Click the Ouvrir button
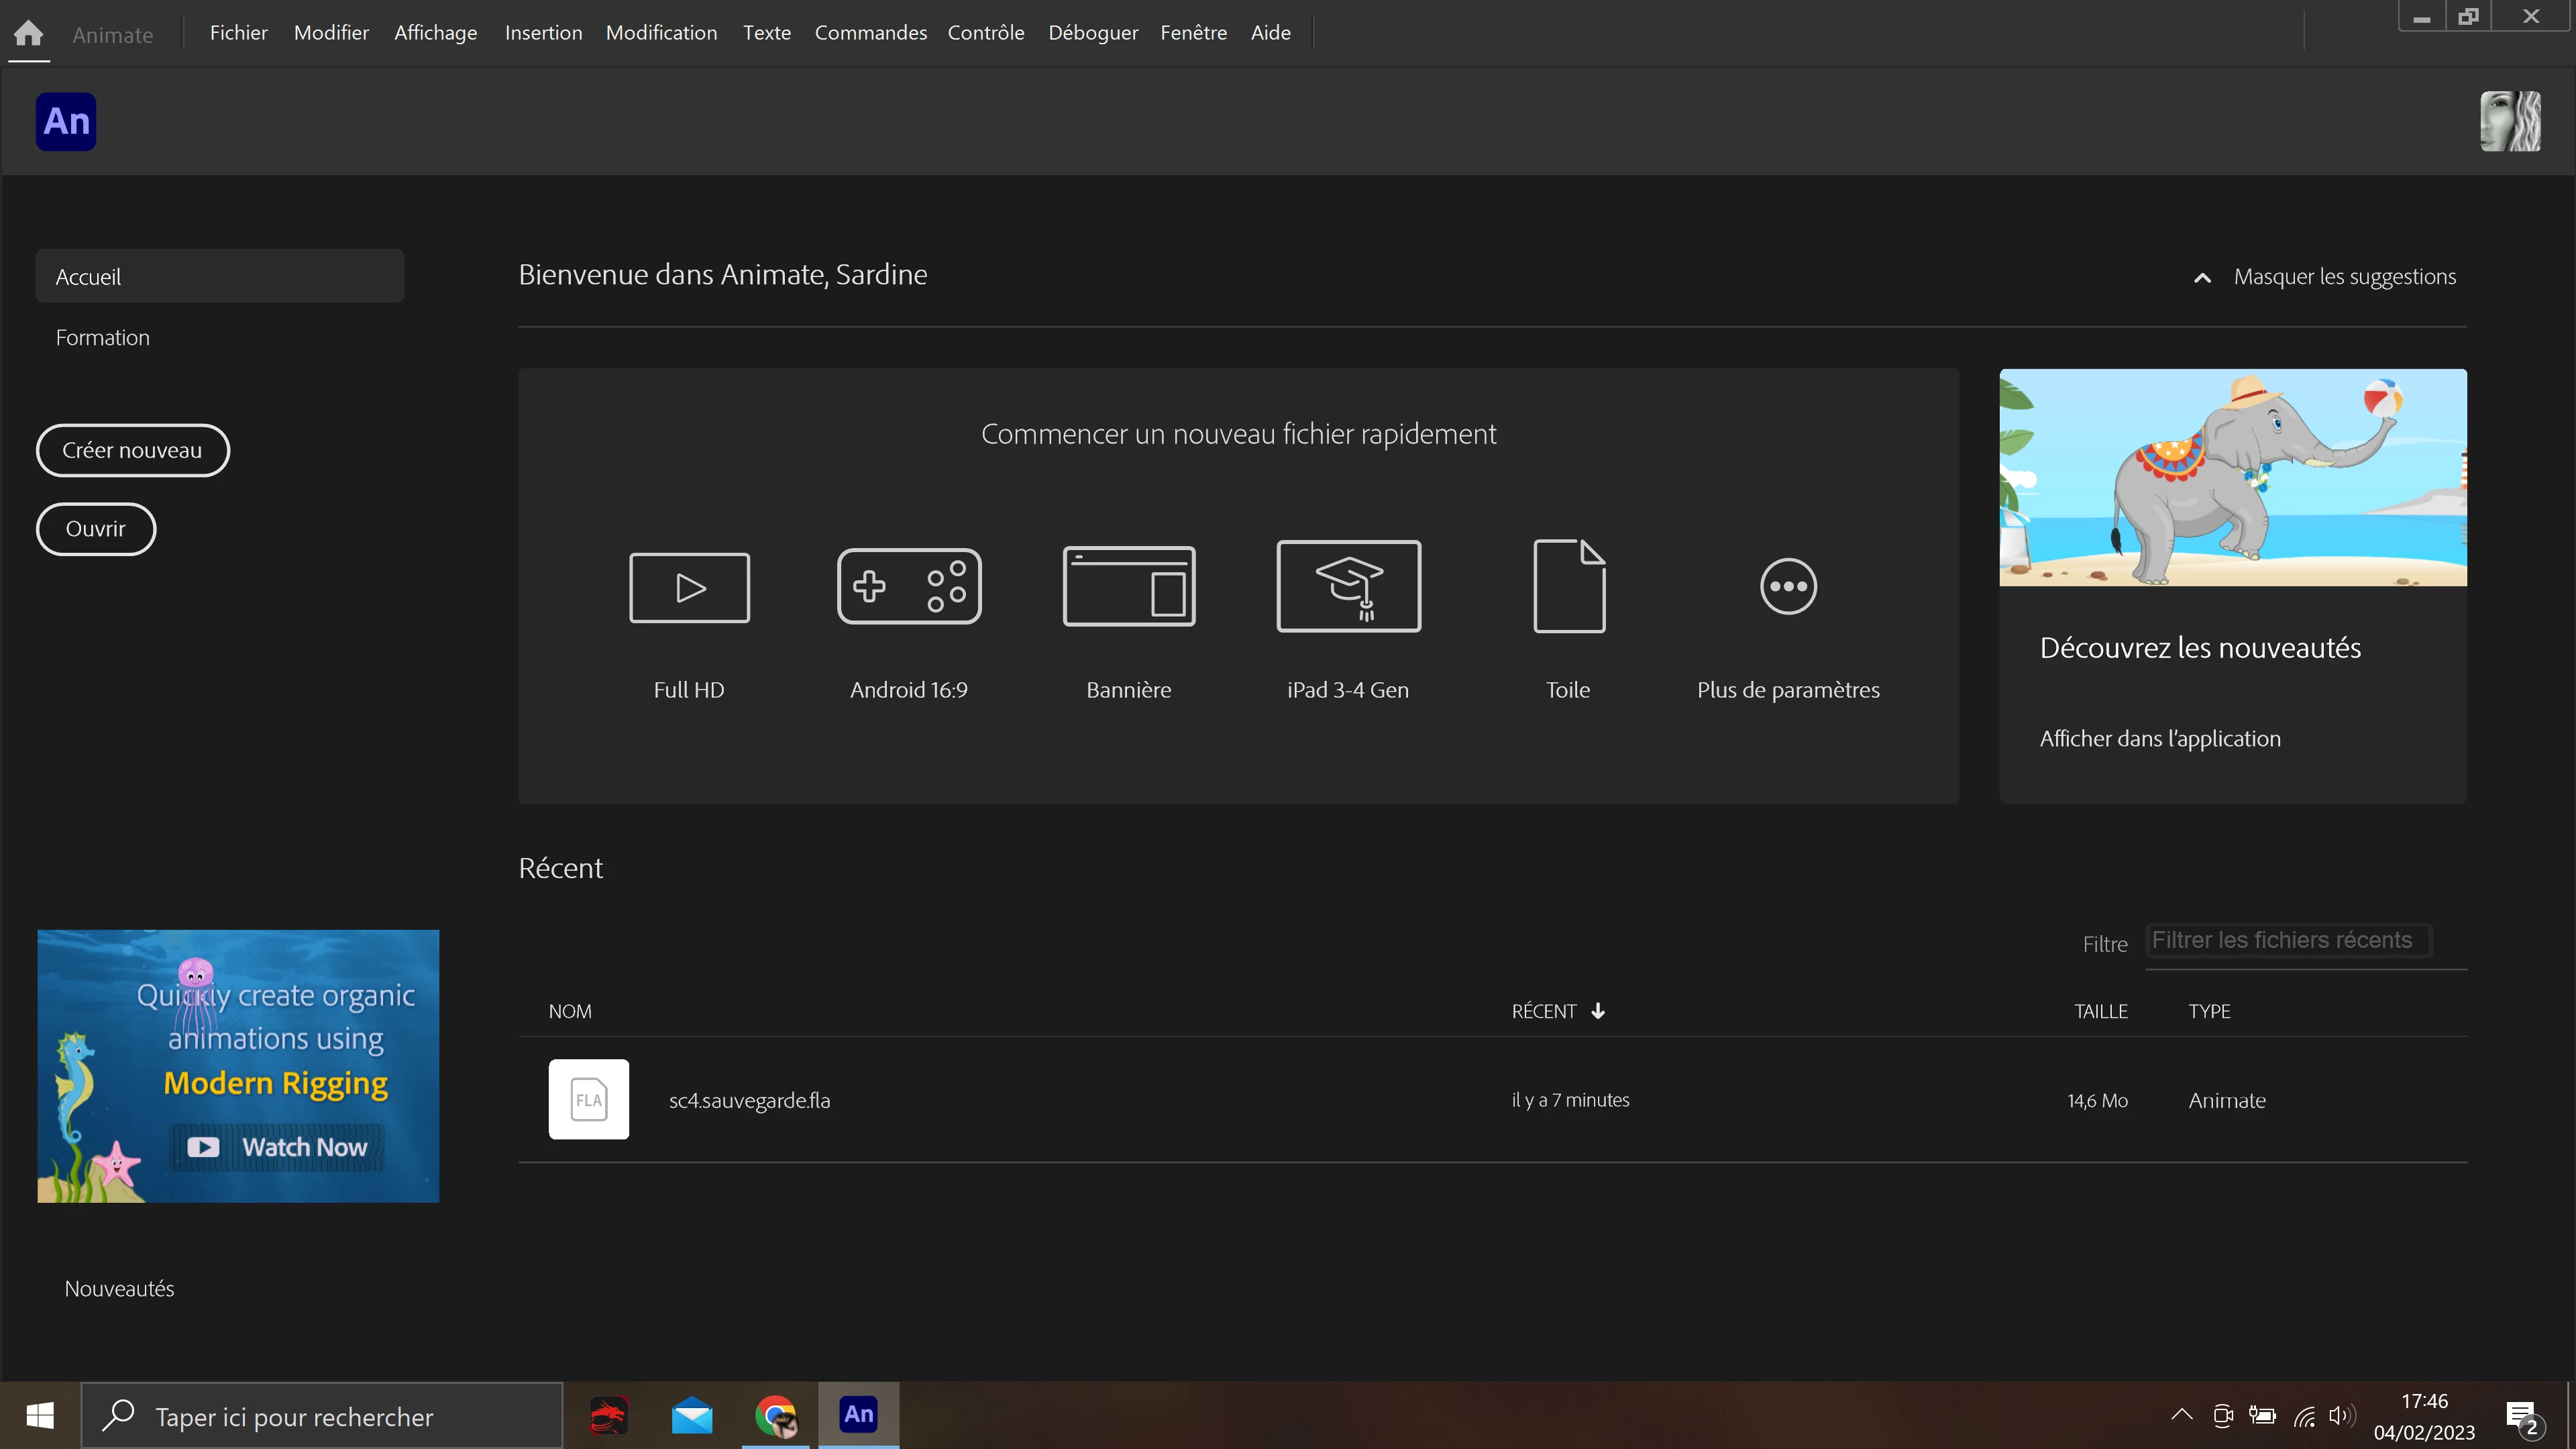This screenshot has width=2576, height=1449. pyautogui.click(x=96, y=528)
